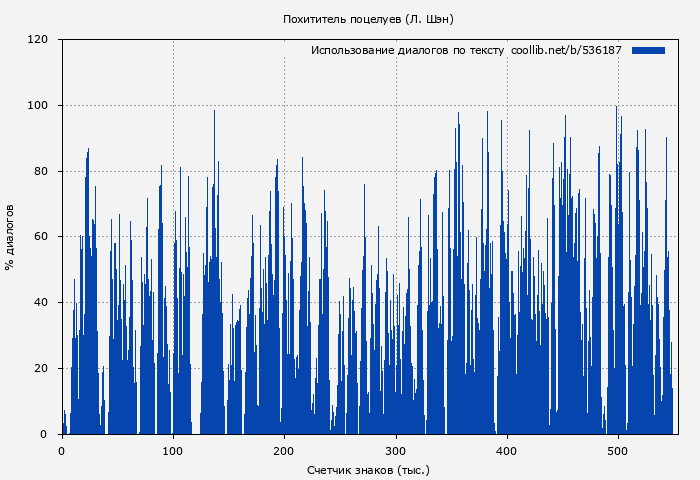This screenshot has height=480, width=700.
Task: Click the x-axis label 'Счетчик знаков (тыс.)'
Action: point(368,469)
